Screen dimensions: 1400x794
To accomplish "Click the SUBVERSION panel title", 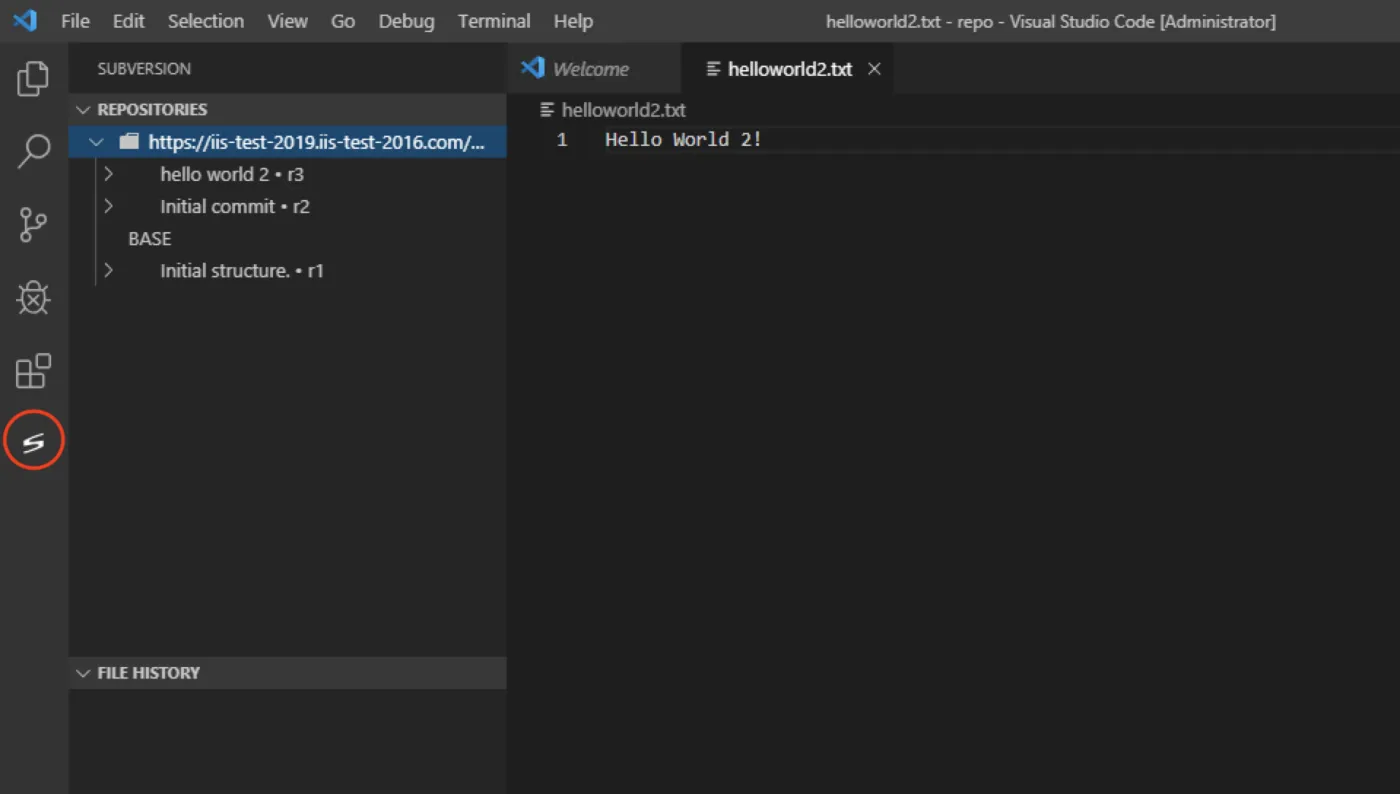I will [x=144, y=69].
